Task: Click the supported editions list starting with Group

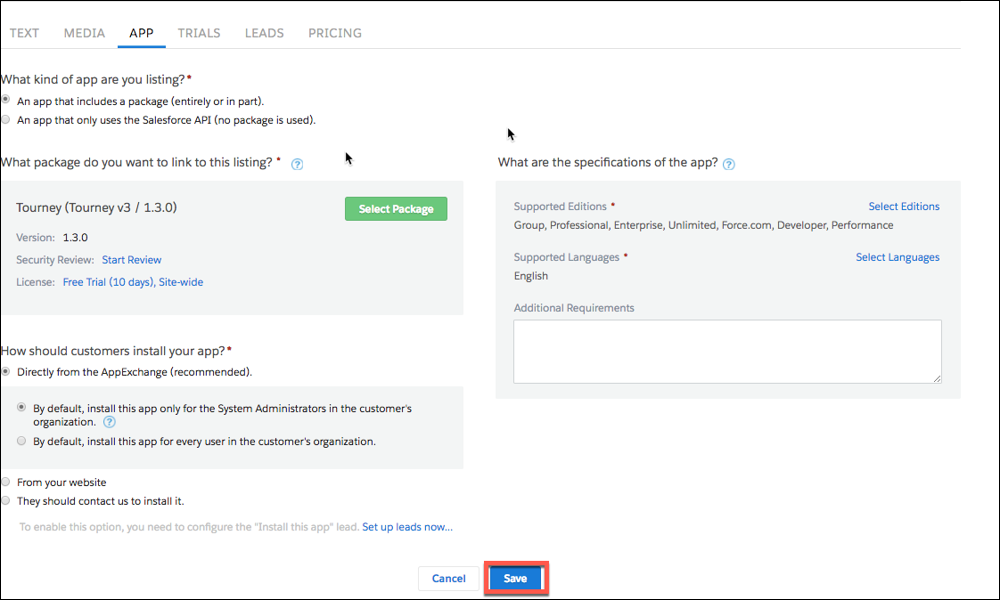Action: point(703,225)
